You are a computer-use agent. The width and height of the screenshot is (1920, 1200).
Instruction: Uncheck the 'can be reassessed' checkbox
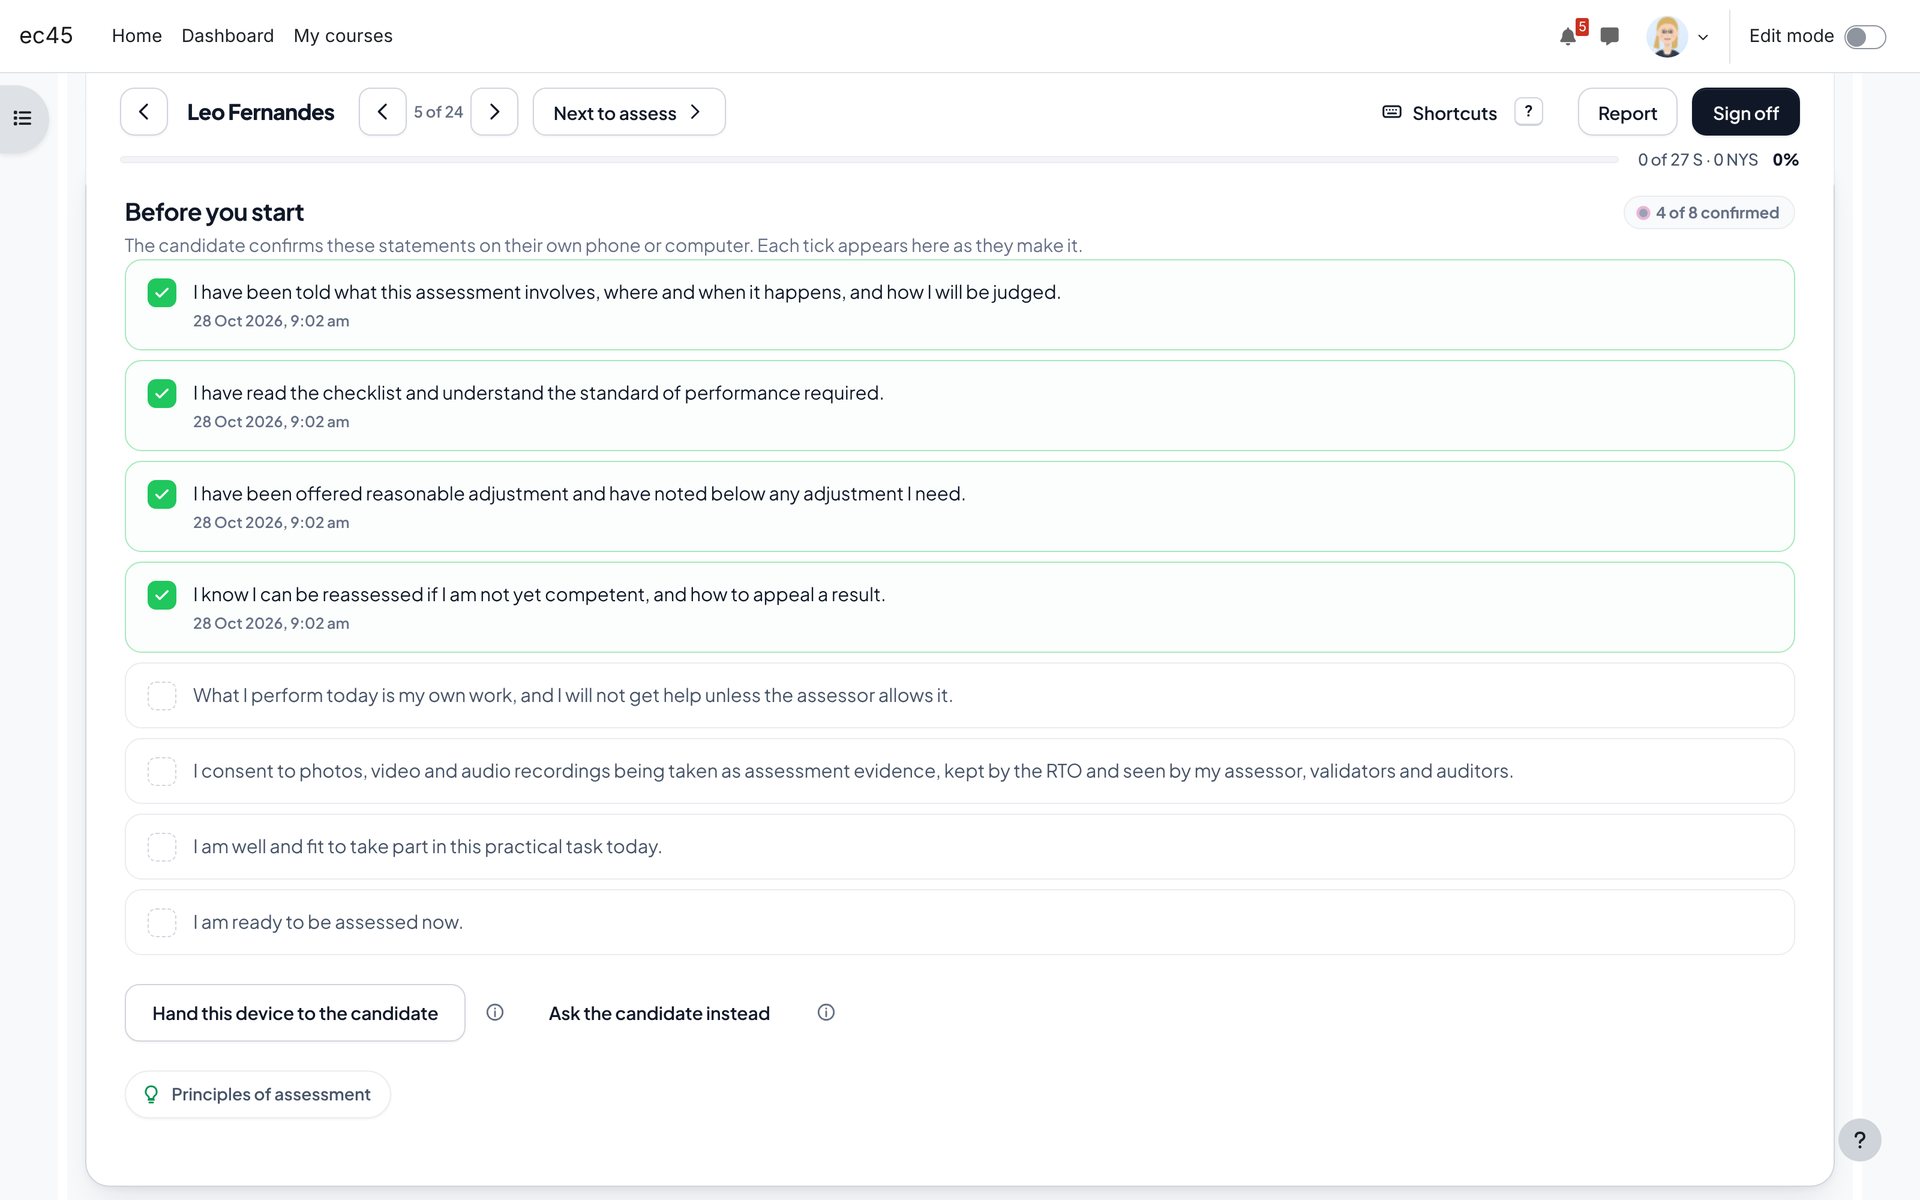tap(162, 596)
